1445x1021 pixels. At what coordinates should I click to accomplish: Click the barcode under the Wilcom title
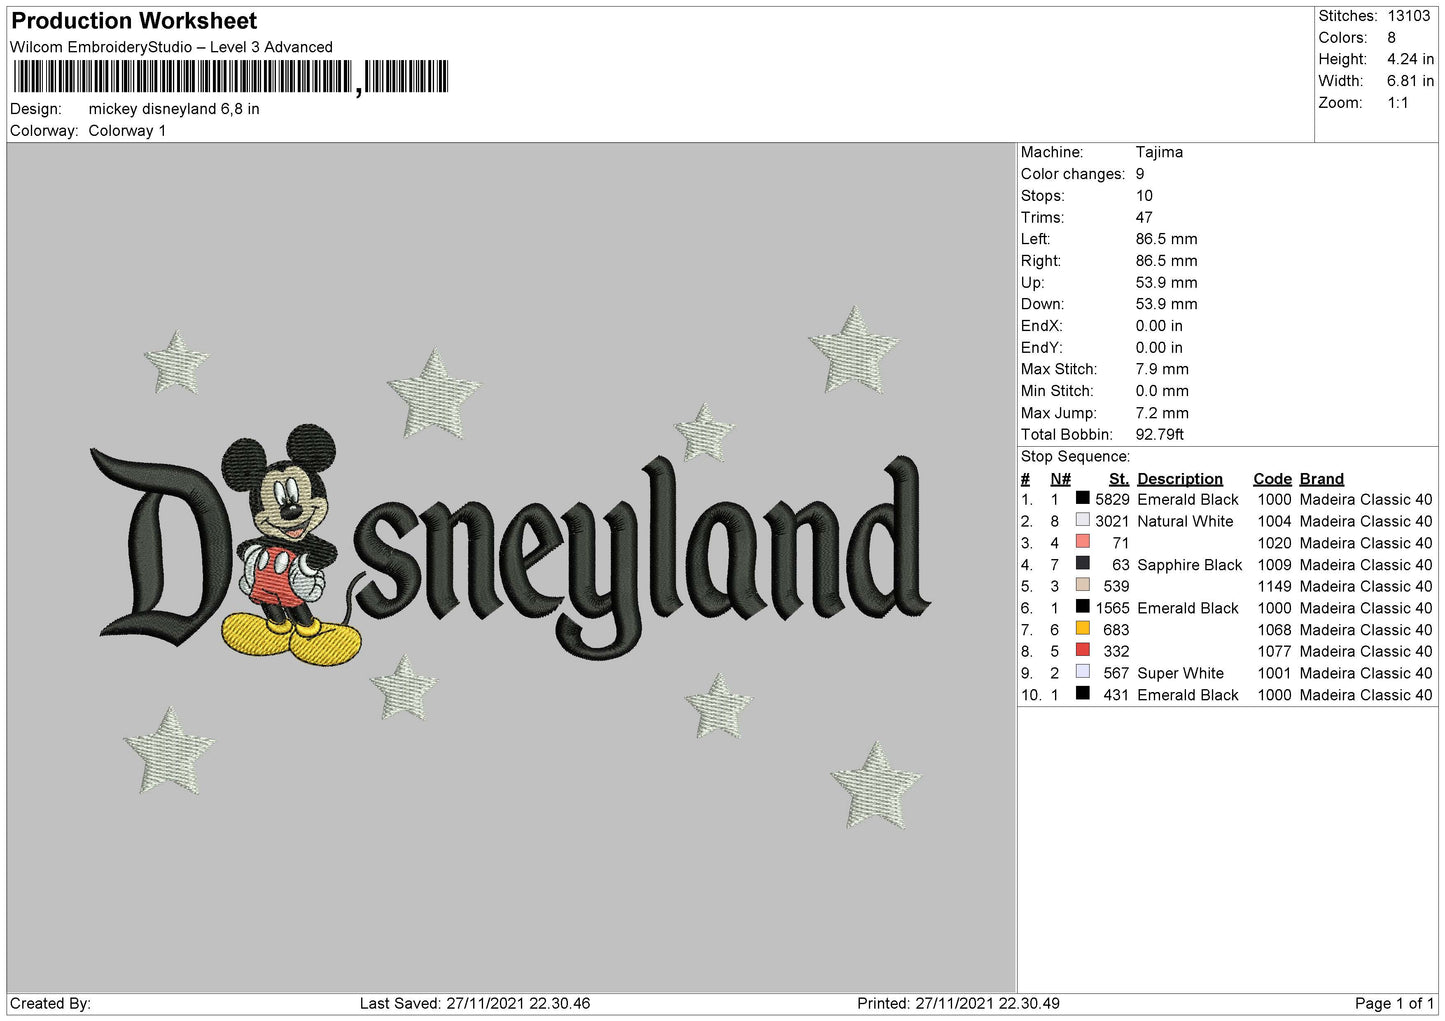tap(230, 77)
